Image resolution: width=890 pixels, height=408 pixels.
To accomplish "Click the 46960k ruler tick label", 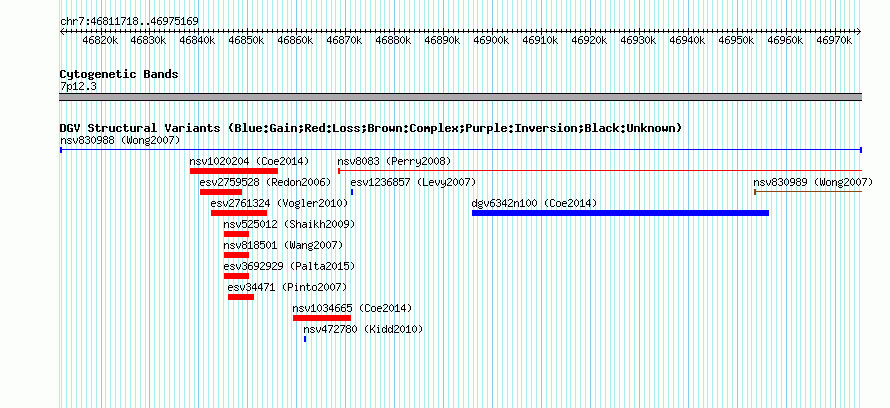I will point(786,41).
